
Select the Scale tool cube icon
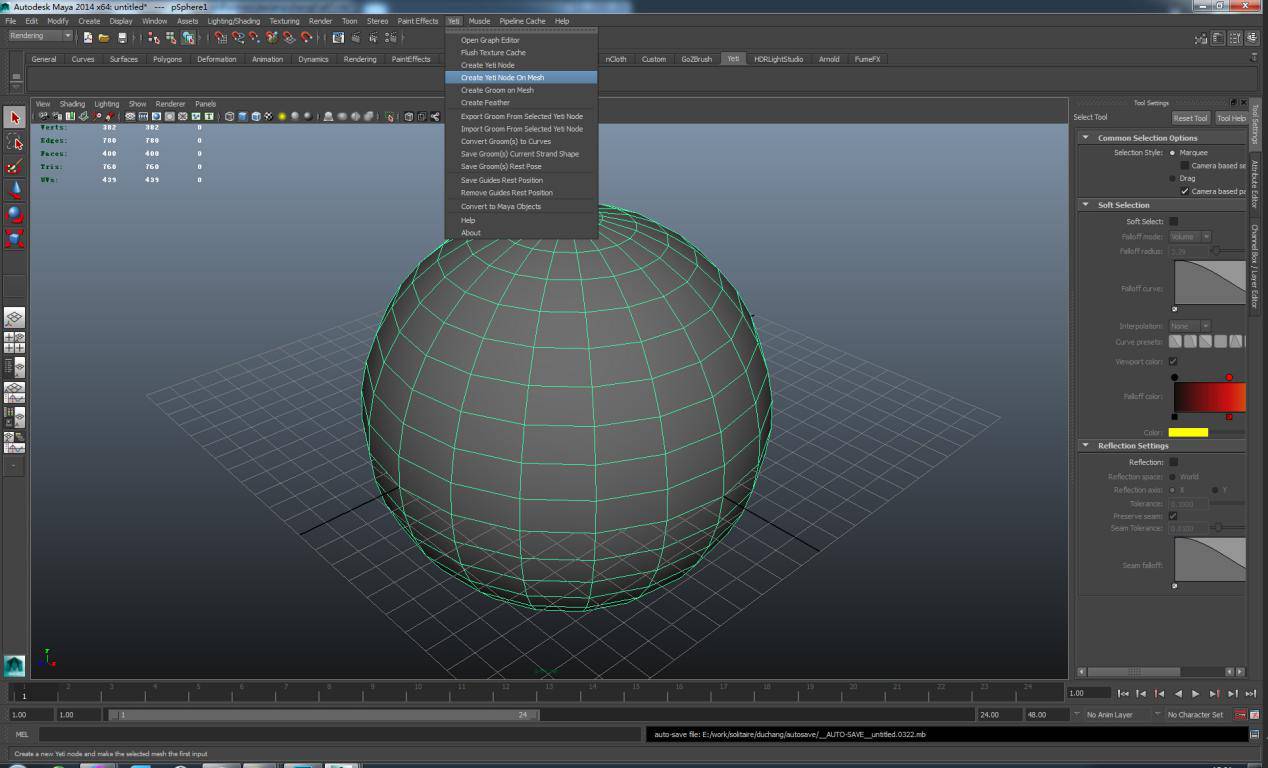coord(14,238)
